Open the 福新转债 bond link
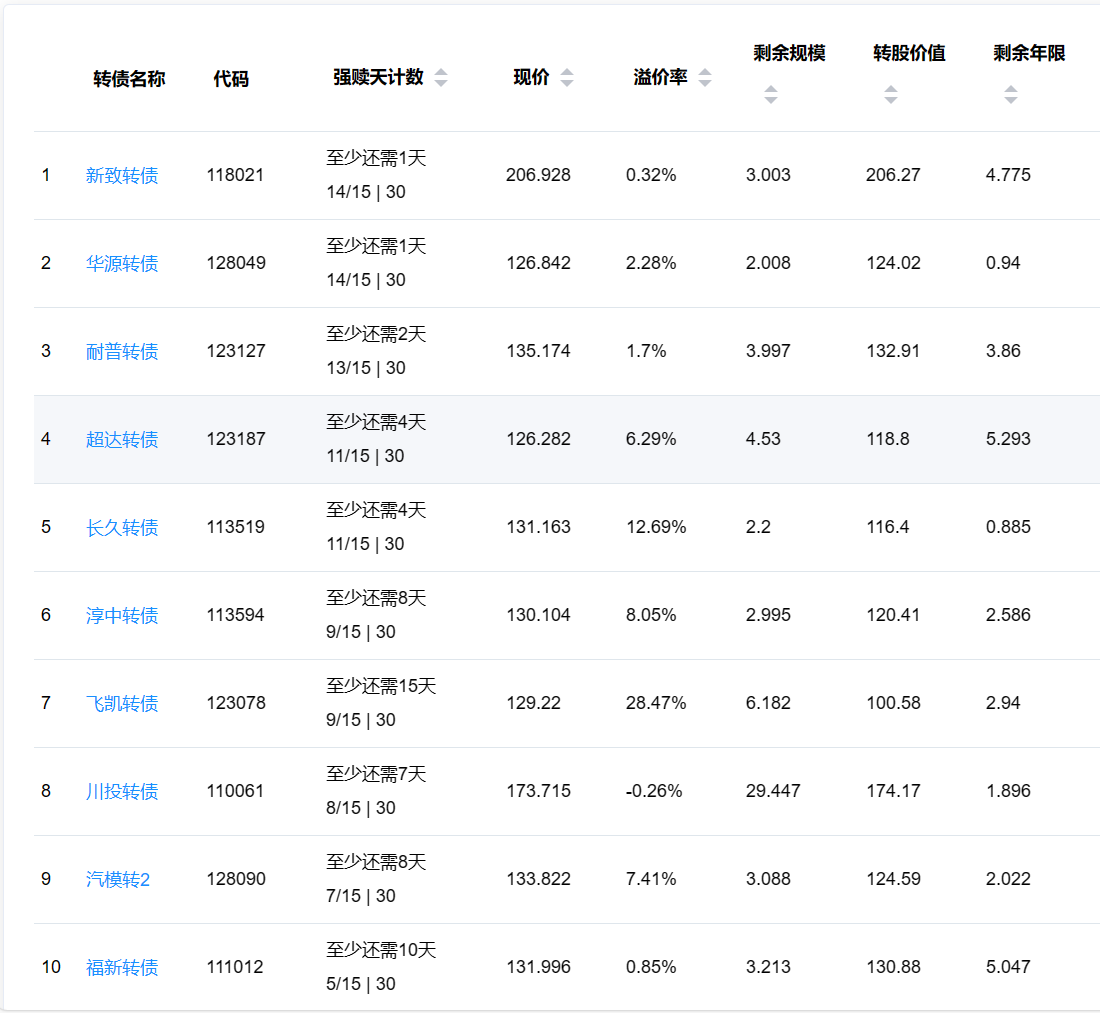 click(122, 968)
